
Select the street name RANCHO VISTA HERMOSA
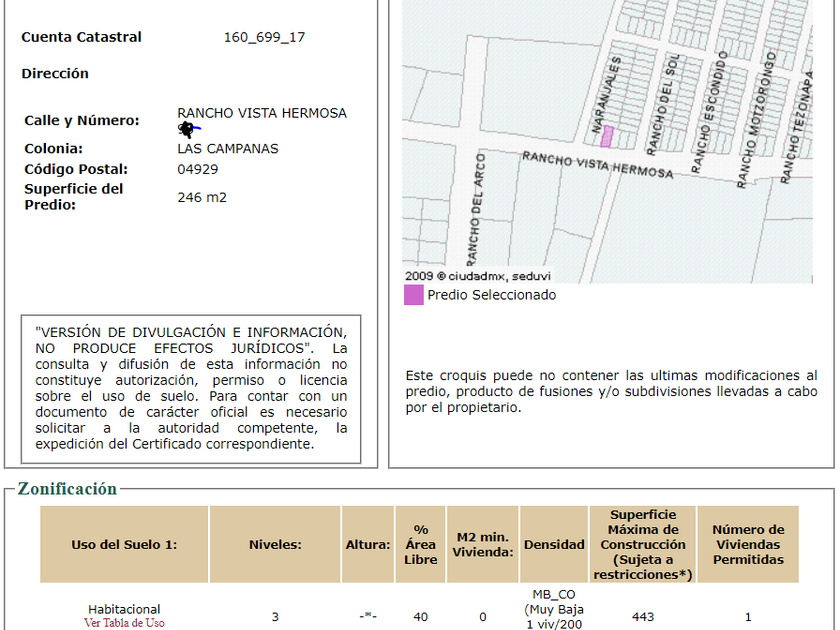click(x=262, y=113)
